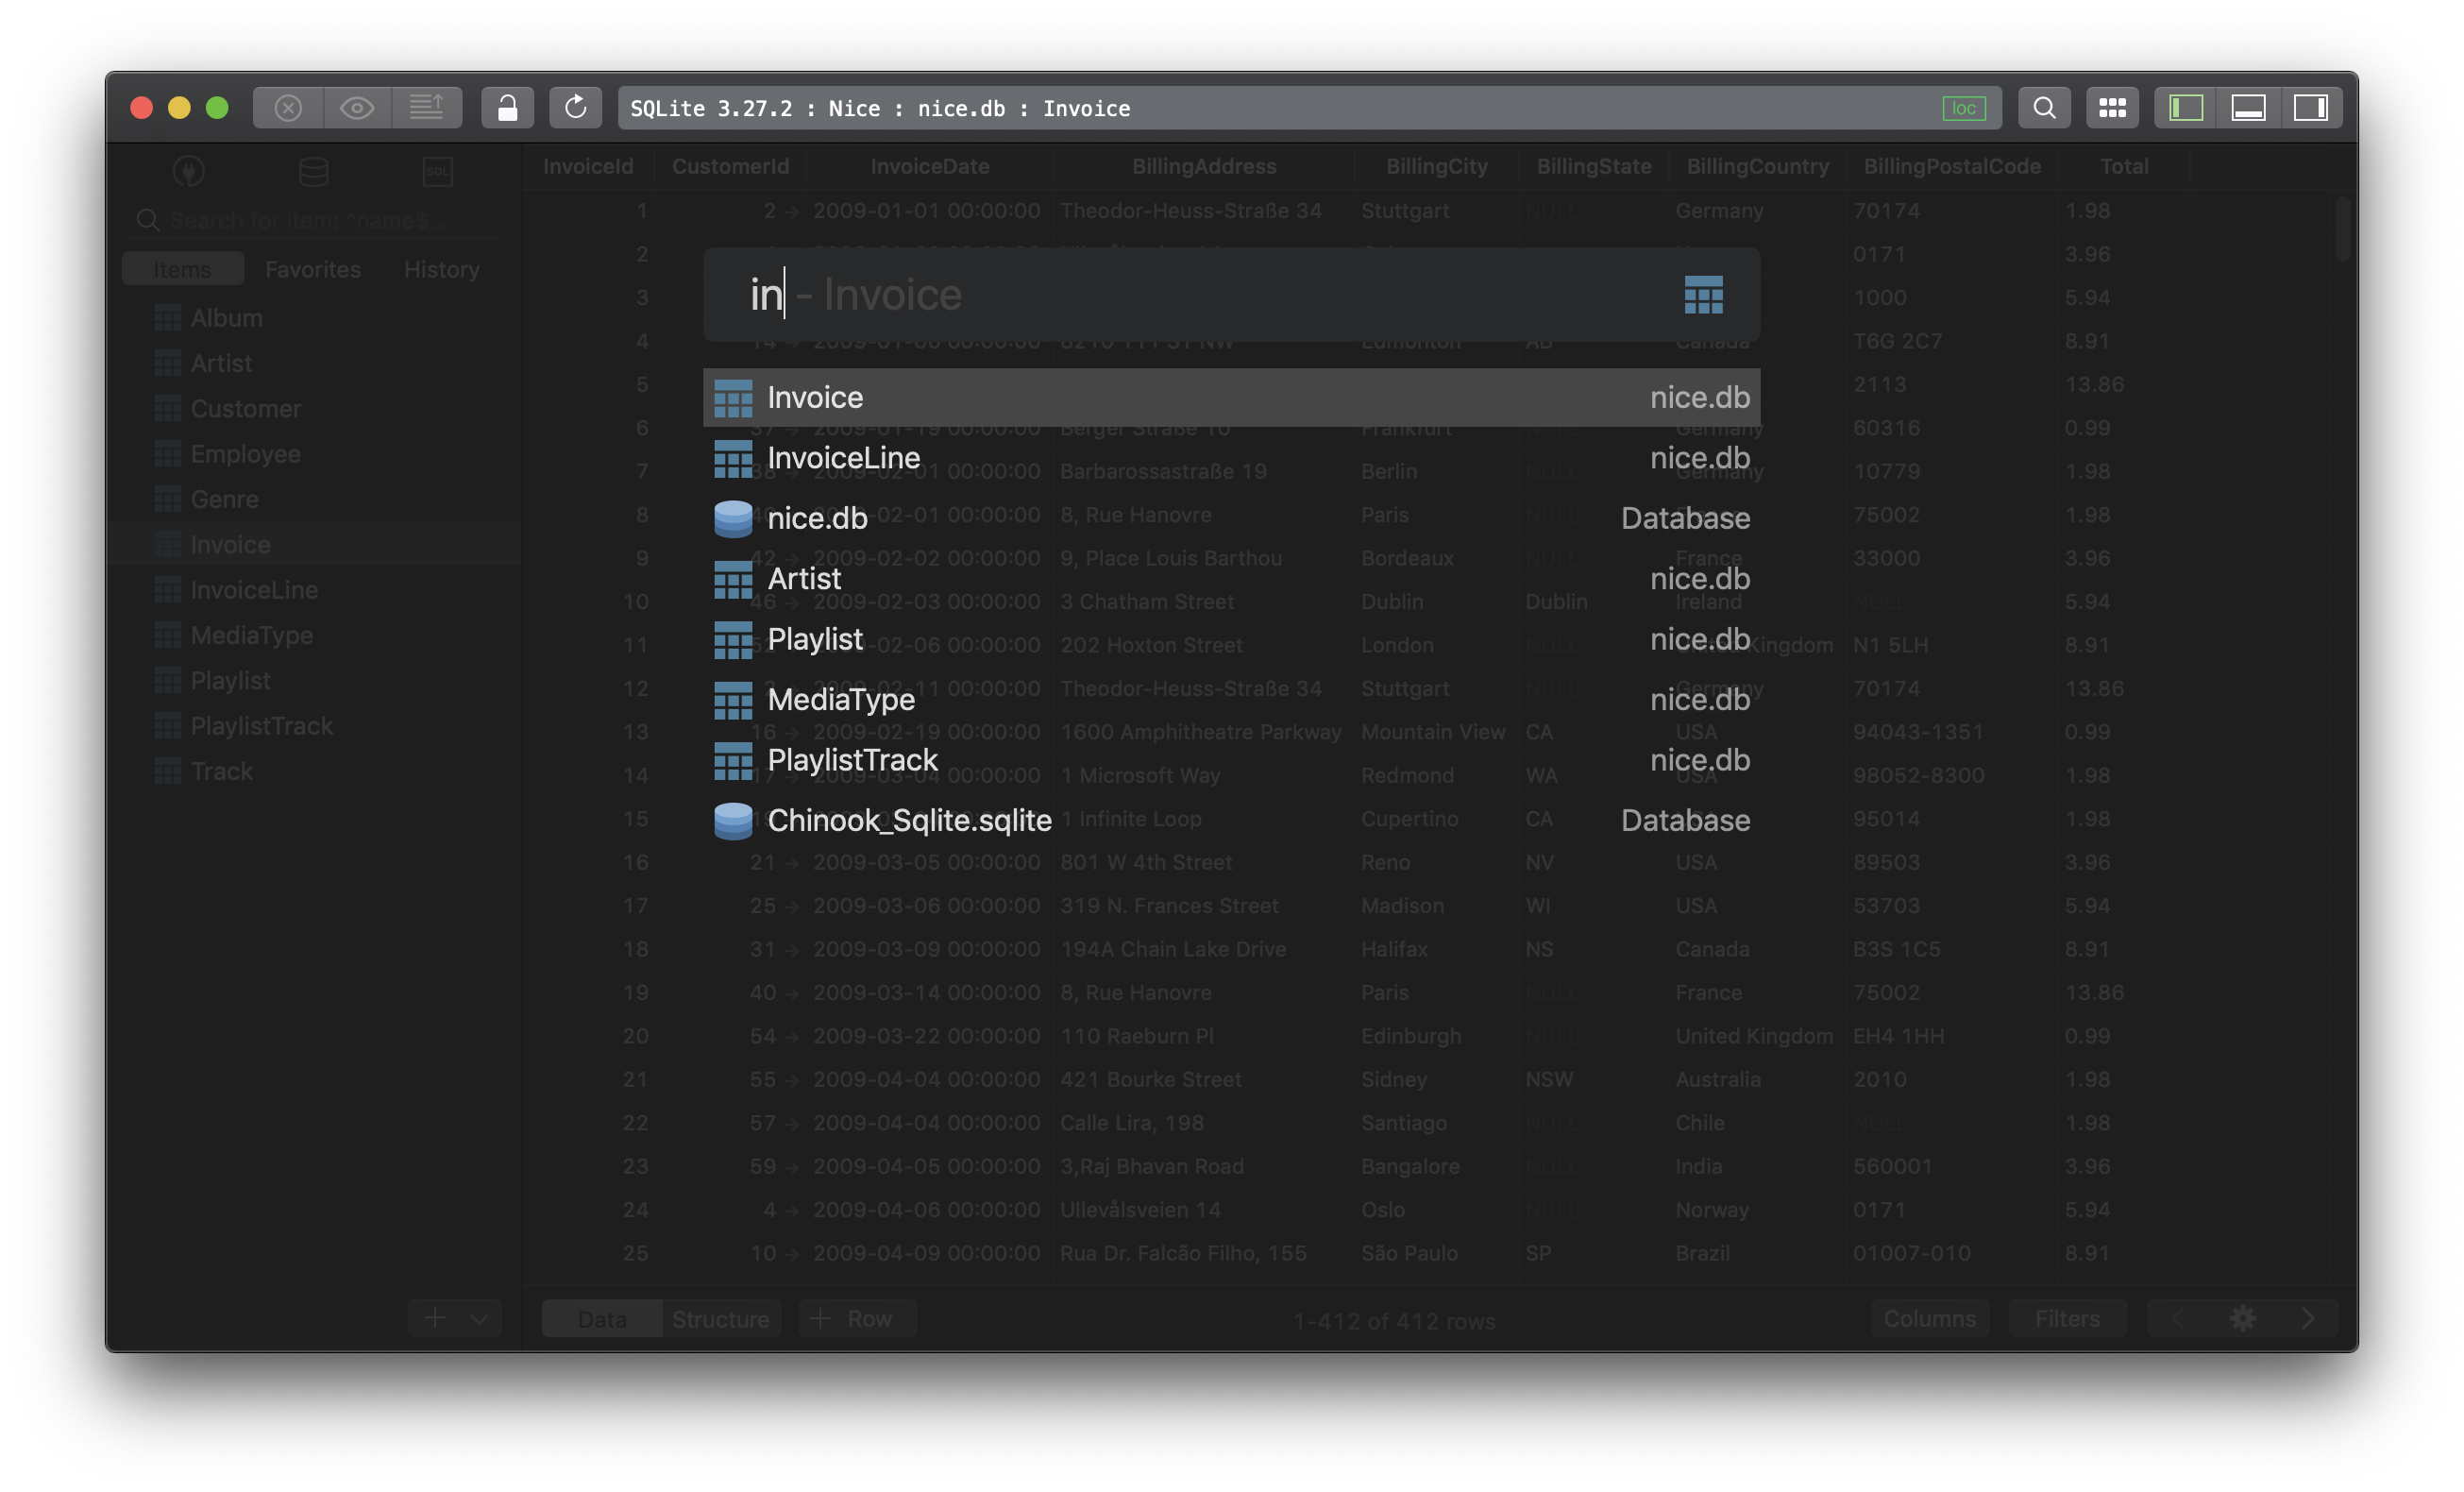Toggle the loc badge in the titlebar
This screenshot has width=2464, height=1492.
[x=1964, y=108]
